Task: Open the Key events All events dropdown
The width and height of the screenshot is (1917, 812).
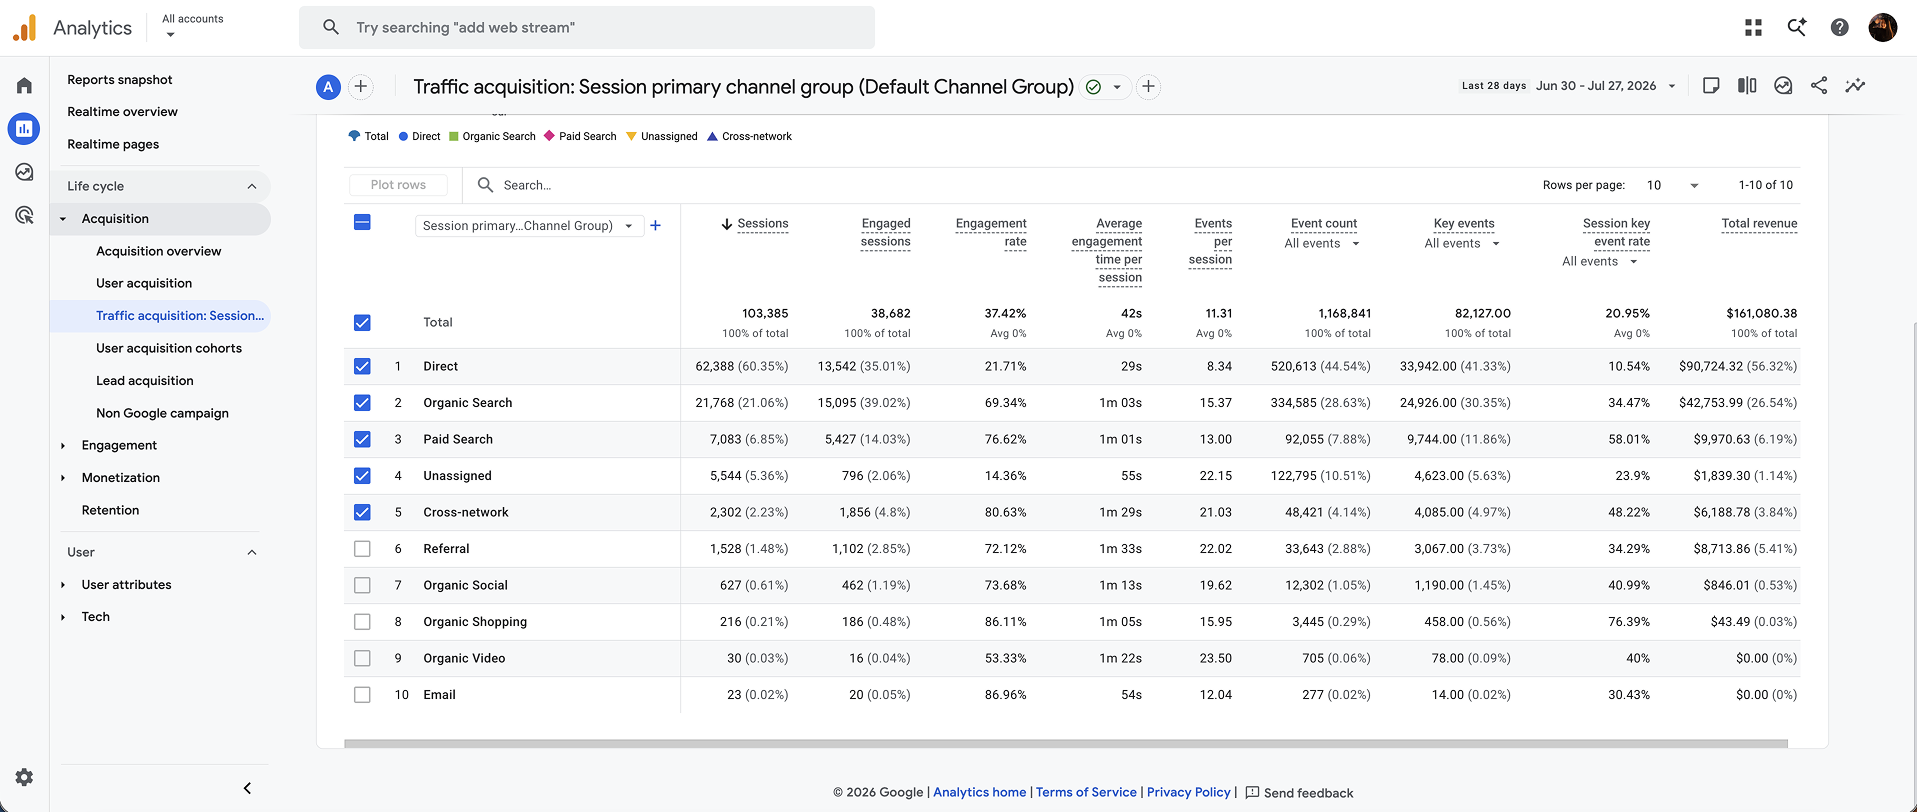Action: (x=1462, y=244)
